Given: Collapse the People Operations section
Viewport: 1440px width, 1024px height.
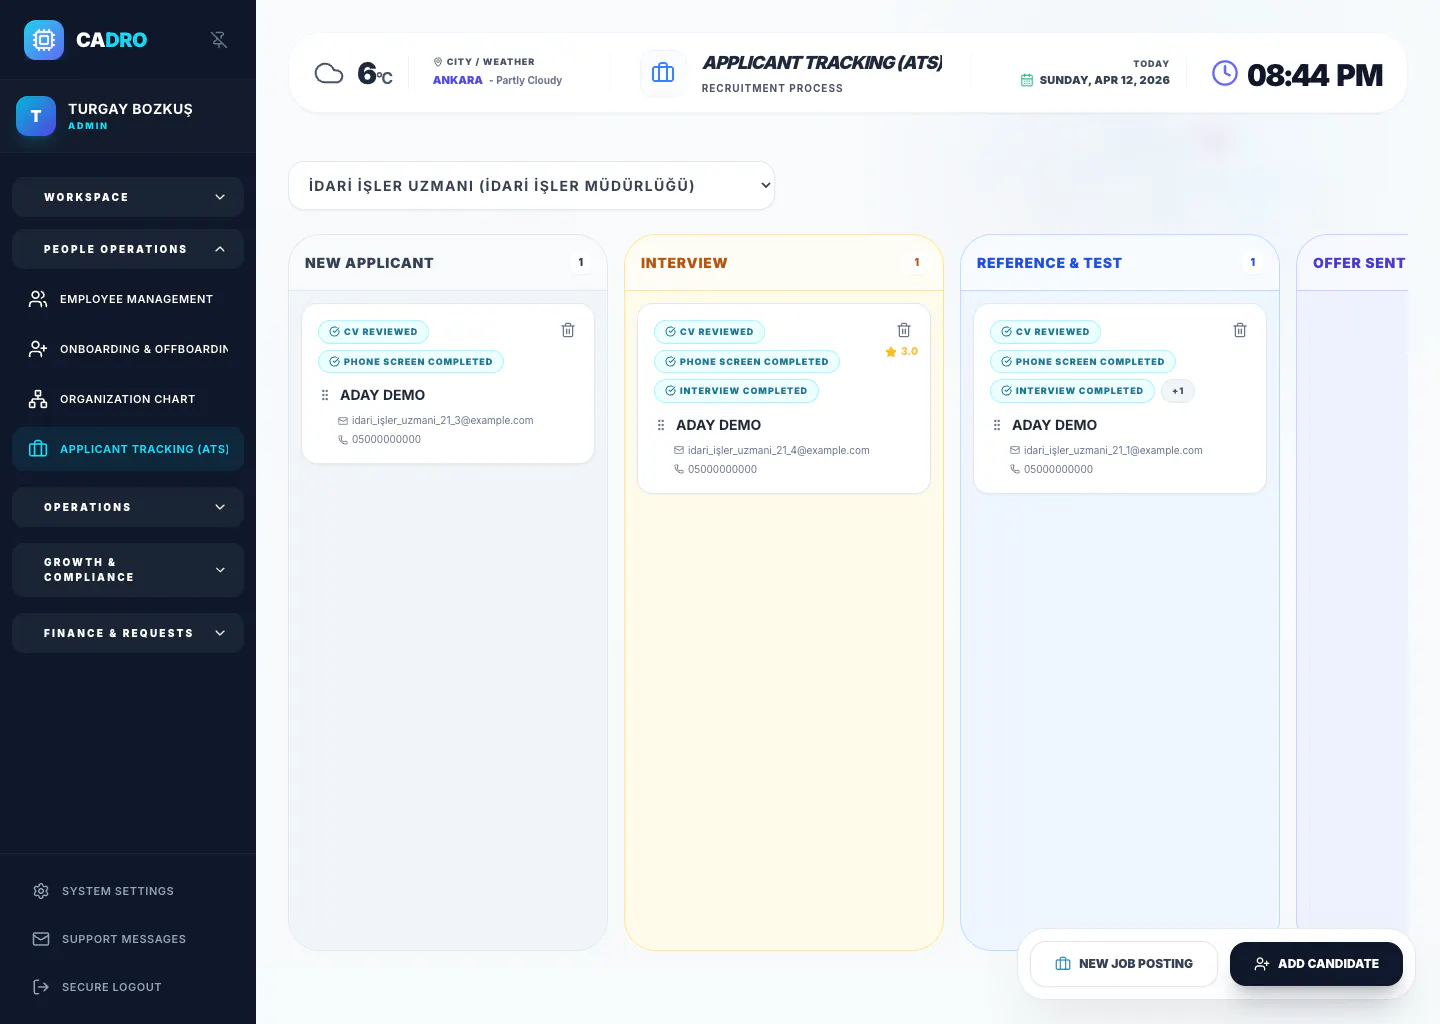Looking at the screenshot, I should 128,249.
